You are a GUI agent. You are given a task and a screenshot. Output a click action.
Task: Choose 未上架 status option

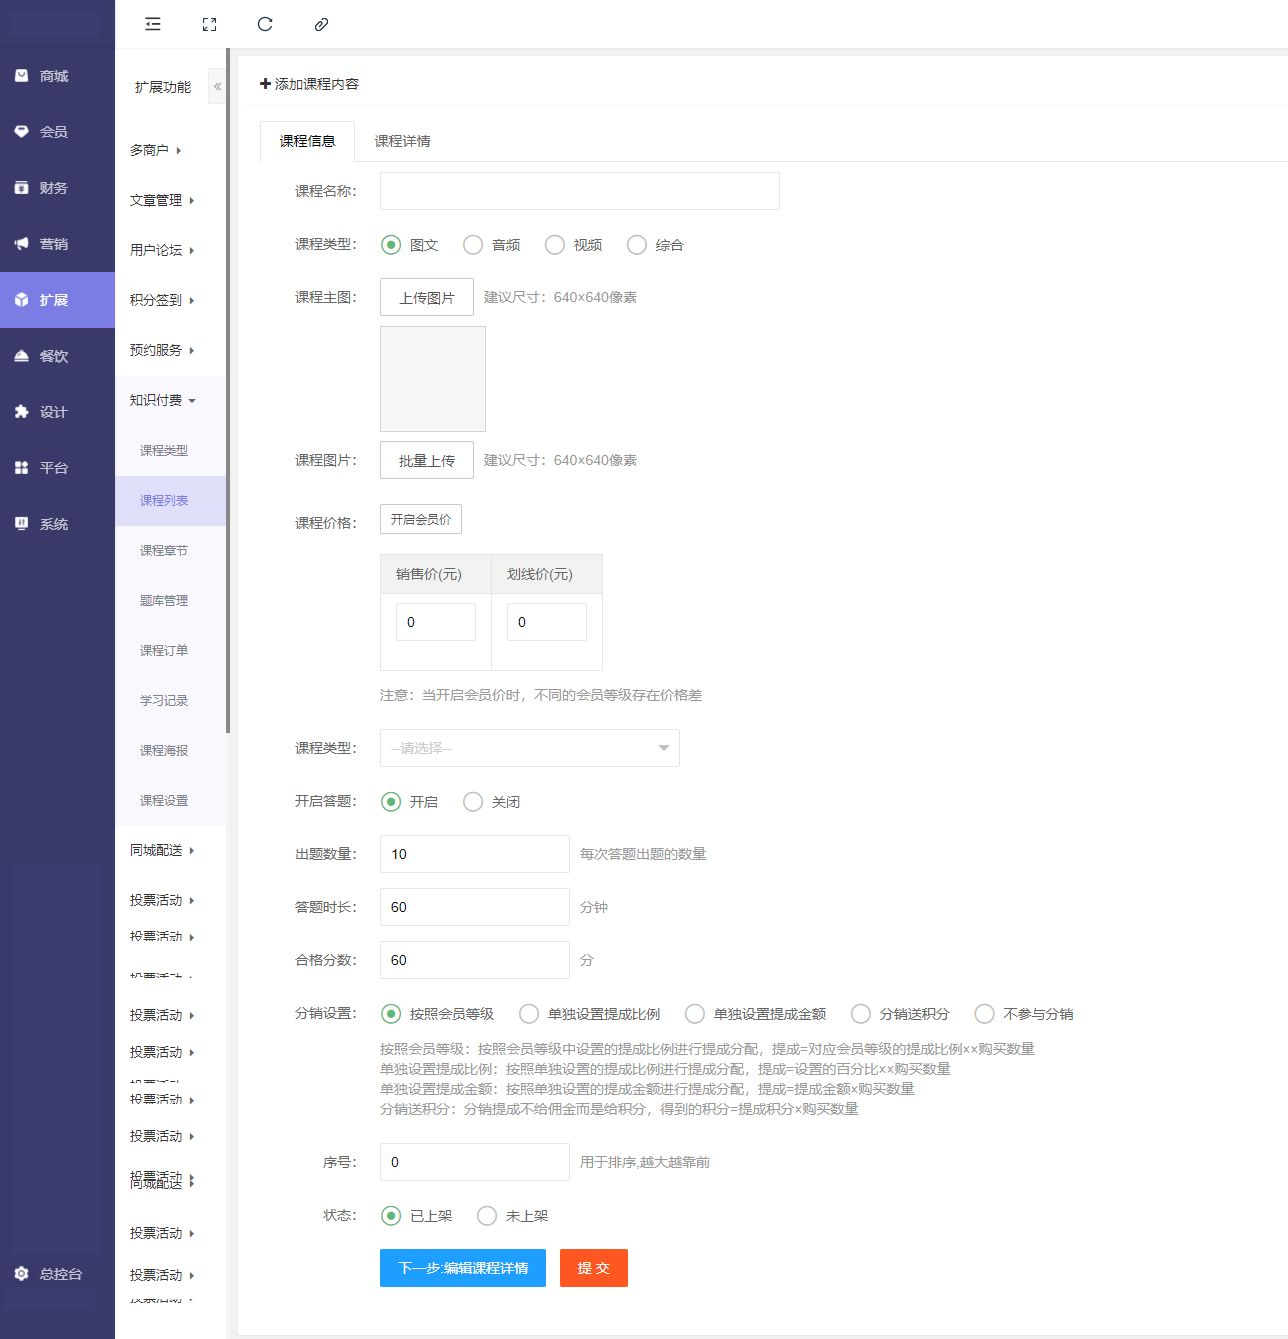coord(487,1216)
